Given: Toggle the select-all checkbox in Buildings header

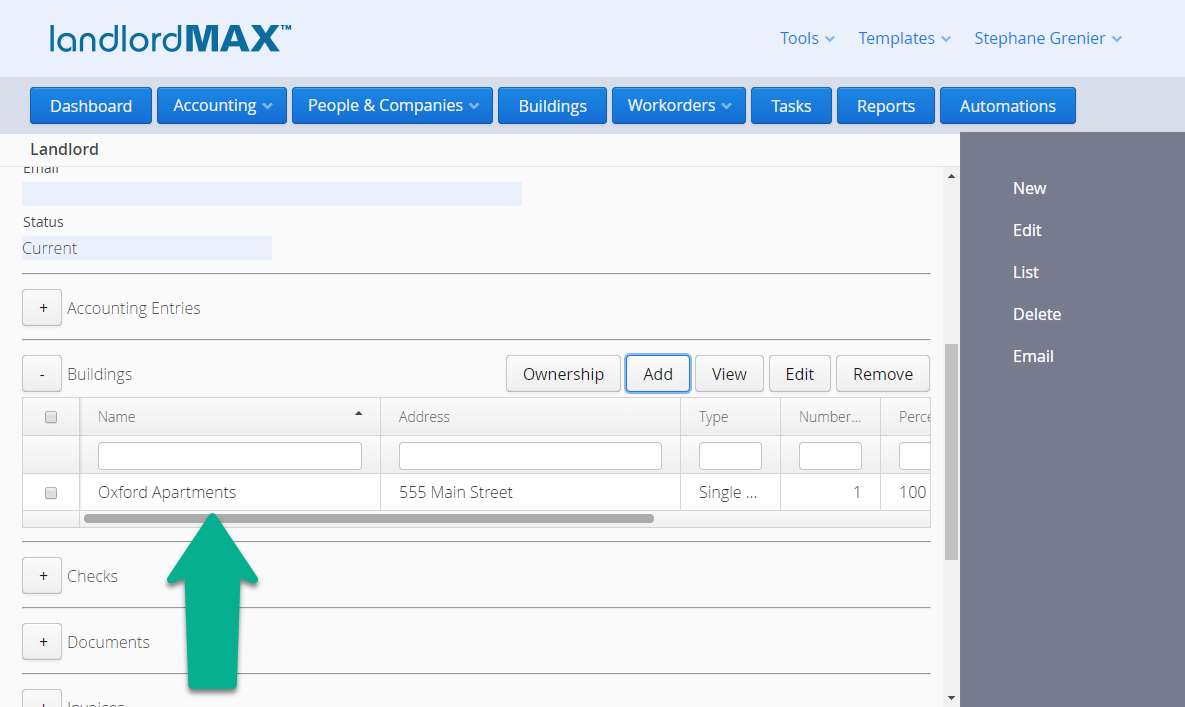Looking at the screenshot, I should (51, 417).
